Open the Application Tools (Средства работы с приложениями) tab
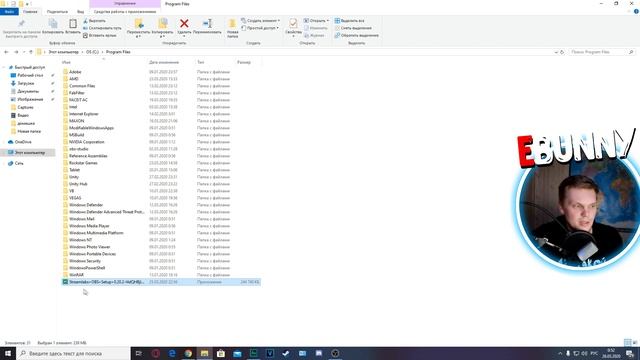This screenshot has height=360, width=640. tap(125, 12)
